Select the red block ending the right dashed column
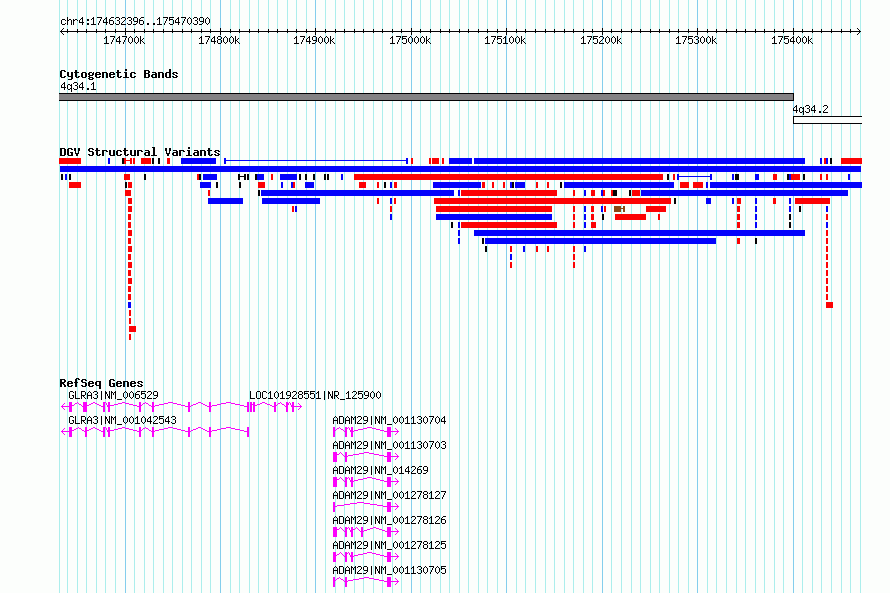The image size is (890, 593). click(x=829, y=305)
